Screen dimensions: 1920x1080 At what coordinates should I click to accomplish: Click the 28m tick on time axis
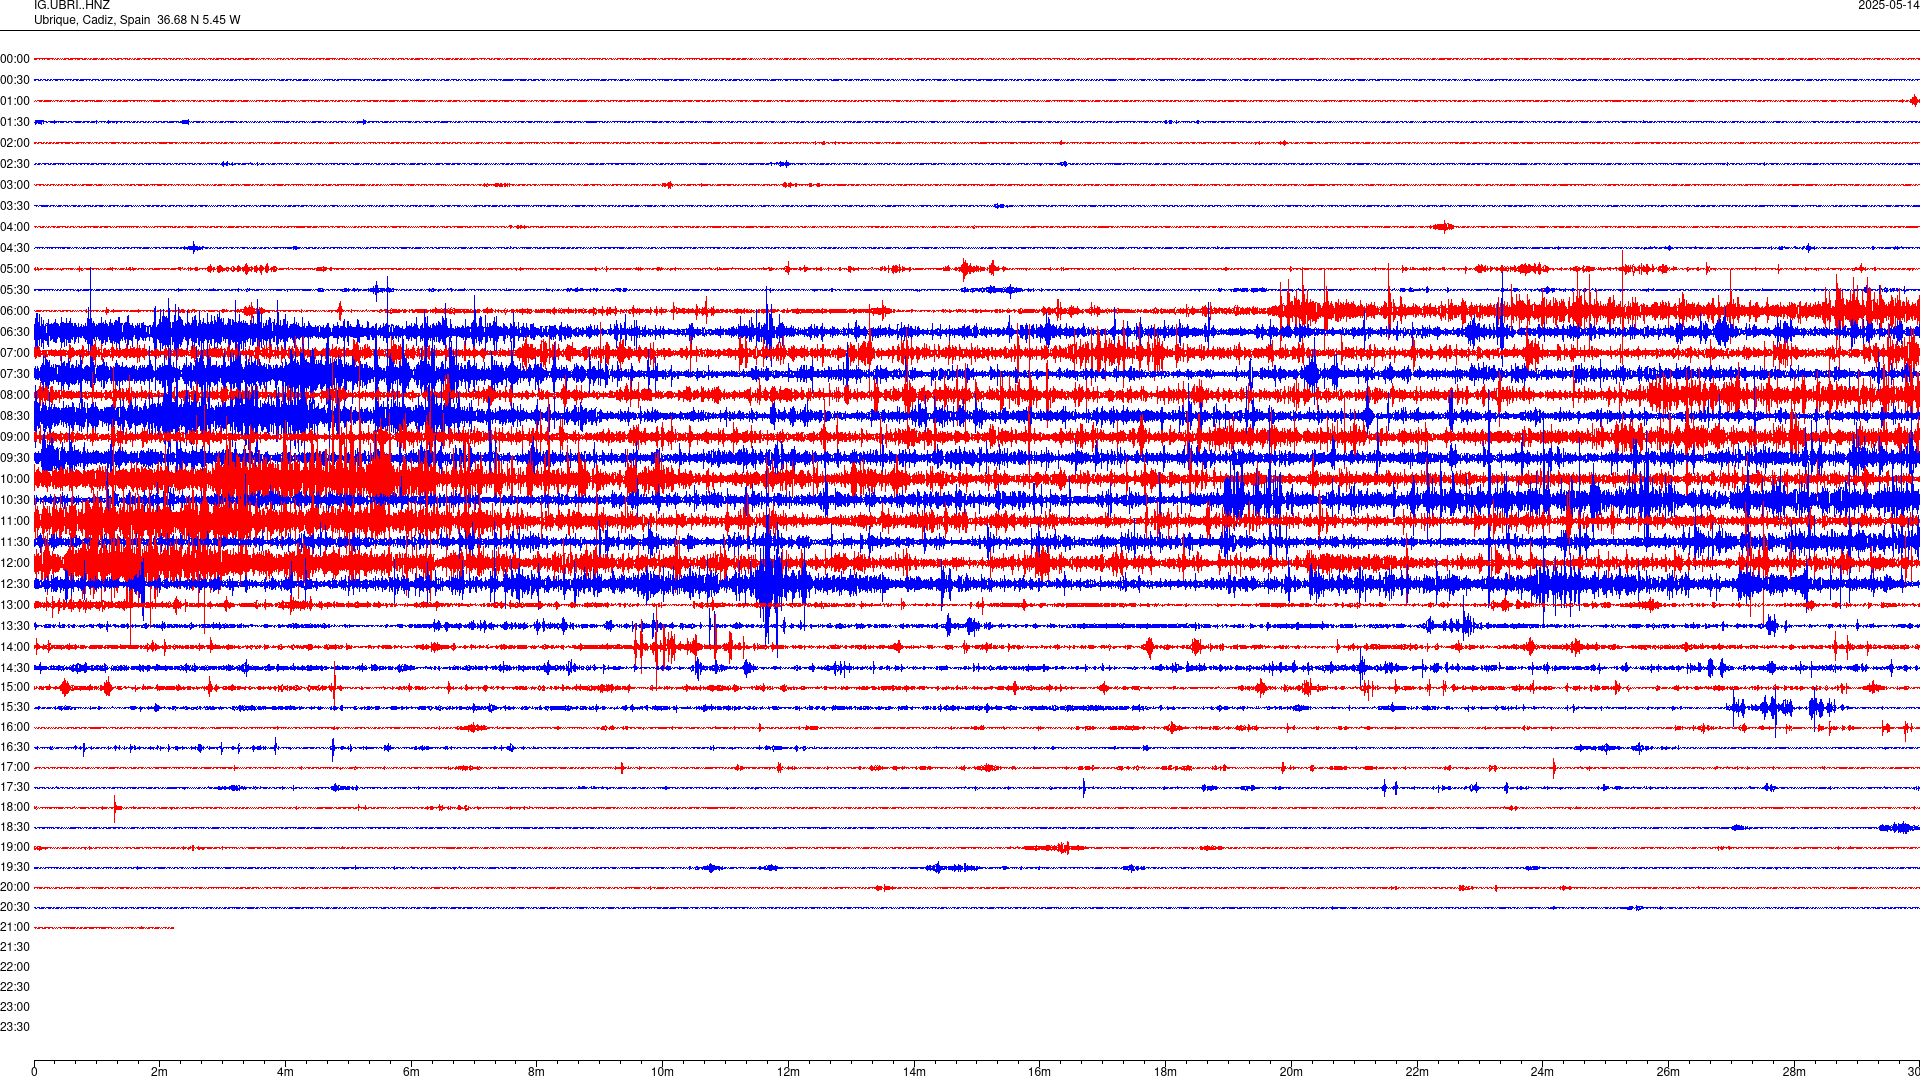(1794, 1072)
